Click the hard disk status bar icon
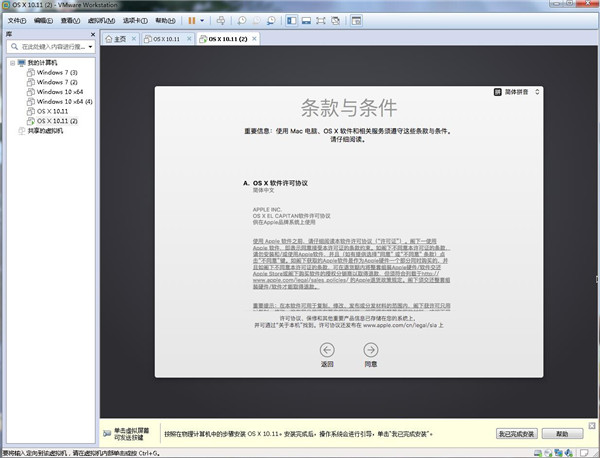Screen dimensions: 600x458 (x=538, y=453)
